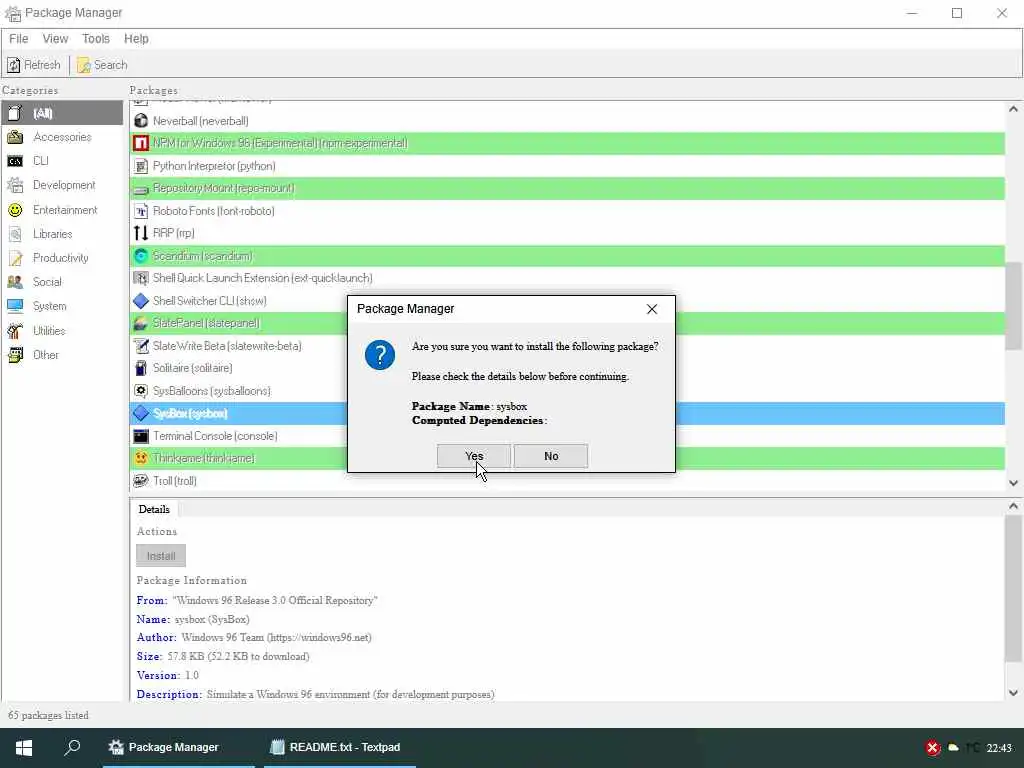
Task: Click the Python Interpreter package icon
Action: pyautogui.click(x=140, y=166)
